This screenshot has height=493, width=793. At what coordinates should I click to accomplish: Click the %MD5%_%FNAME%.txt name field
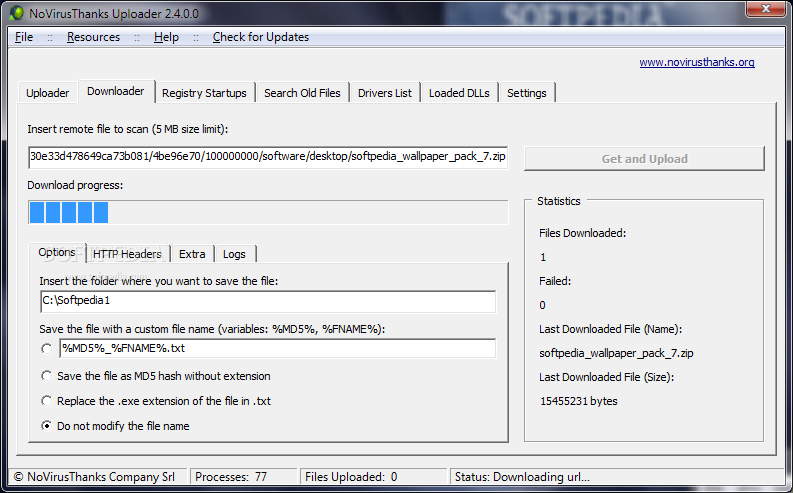[278, 348]
